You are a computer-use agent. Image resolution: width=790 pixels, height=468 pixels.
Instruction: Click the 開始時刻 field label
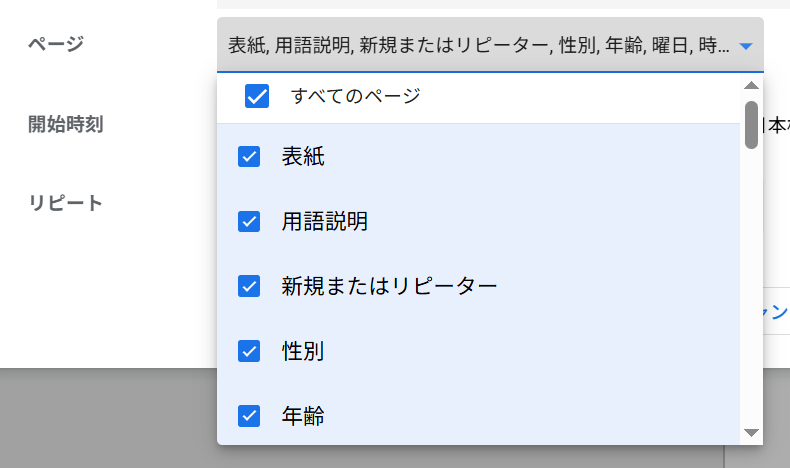[x=65, y=124]
